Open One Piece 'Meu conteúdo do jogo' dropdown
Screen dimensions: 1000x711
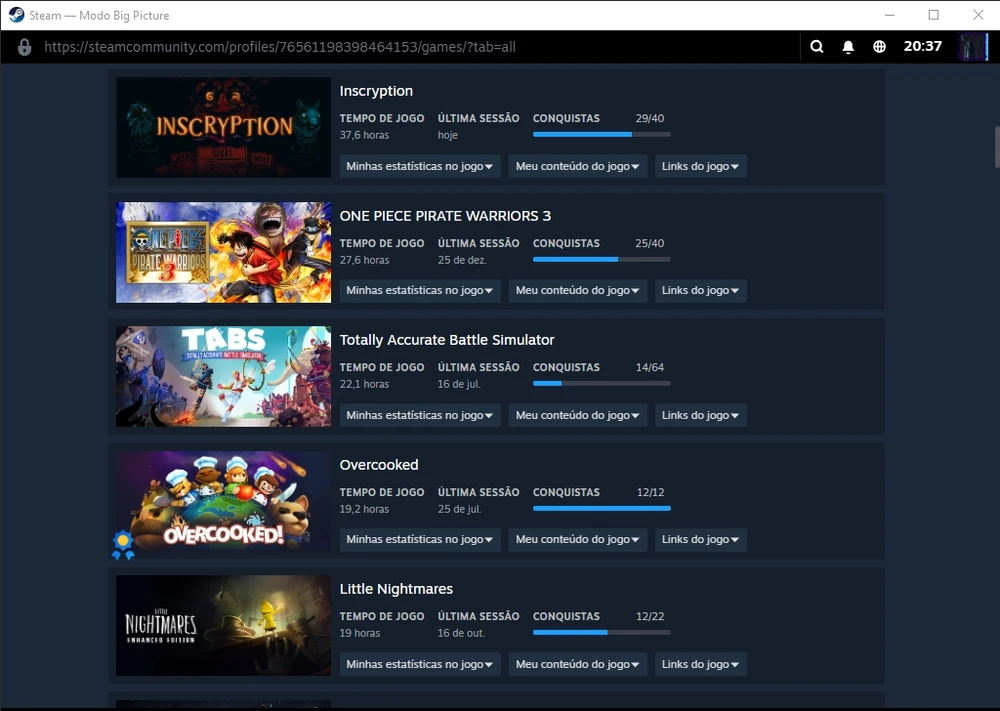point(578,291)
